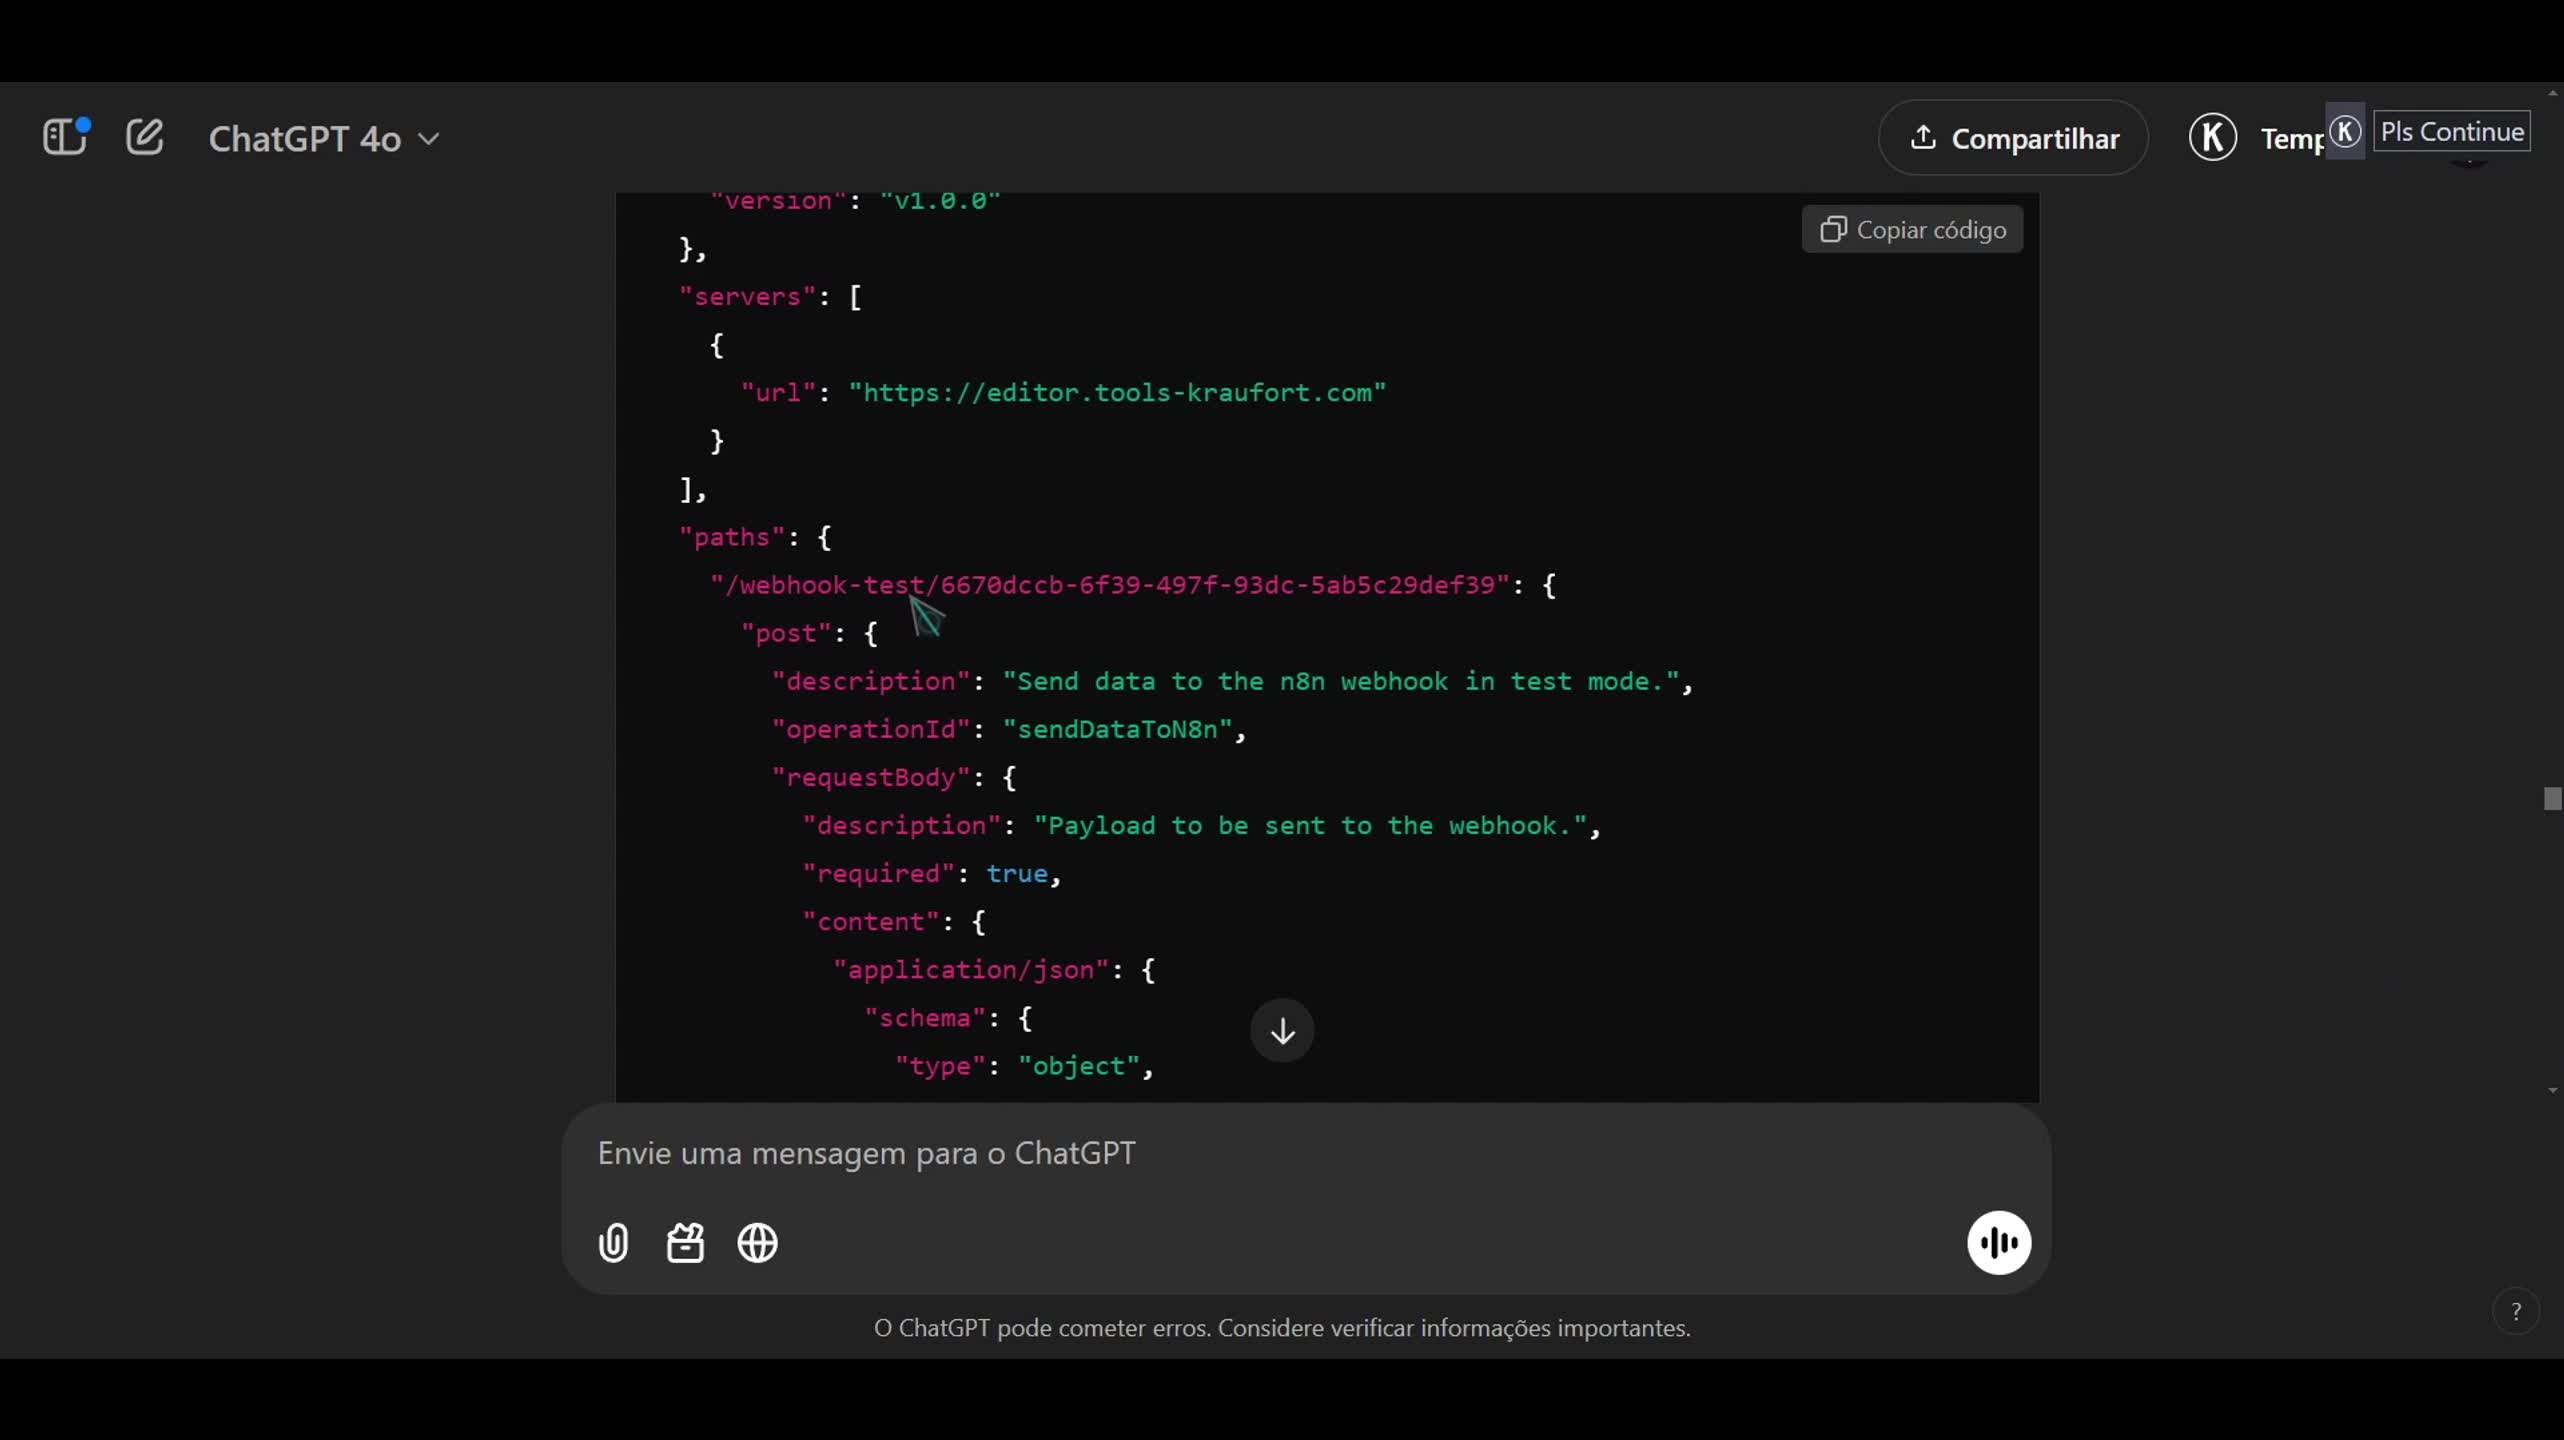Open the help question mark at bottom right

[2515, 1312]
